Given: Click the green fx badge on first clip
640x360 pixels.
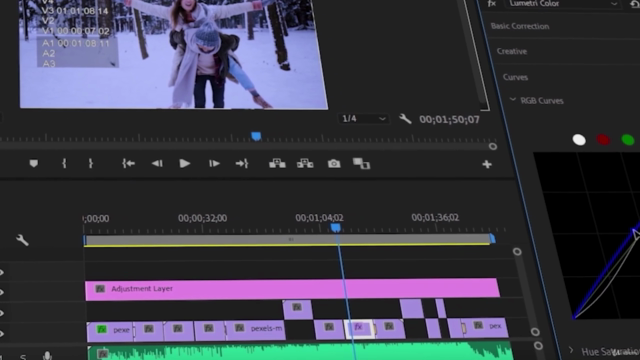Looking at the screenshot, I should click(102, 329).
